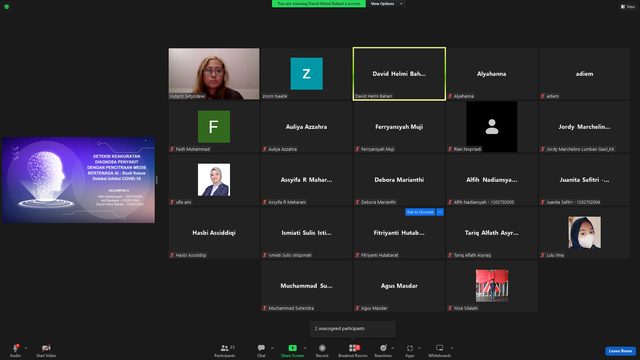Open Whiteboards
Image resolution: width=640 pixels, height=360 pixels.
coord(440,350)
